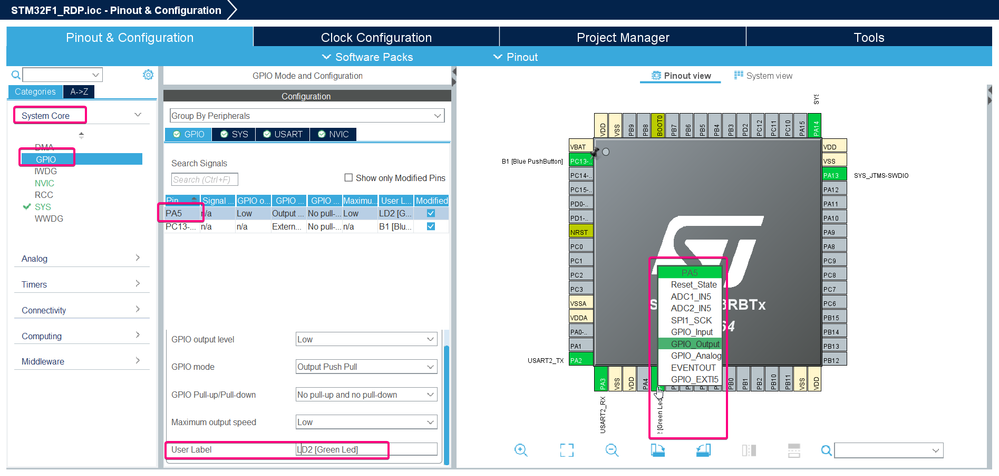Select WWDG in System Core list
This screenshot has height=476, width=999.
coord(48,219)
